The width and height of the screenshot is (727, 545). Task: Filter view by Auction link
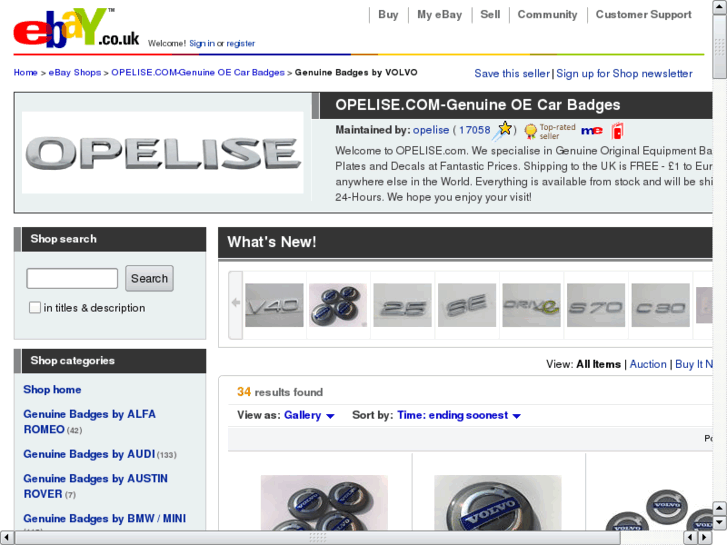click(648, 364)
